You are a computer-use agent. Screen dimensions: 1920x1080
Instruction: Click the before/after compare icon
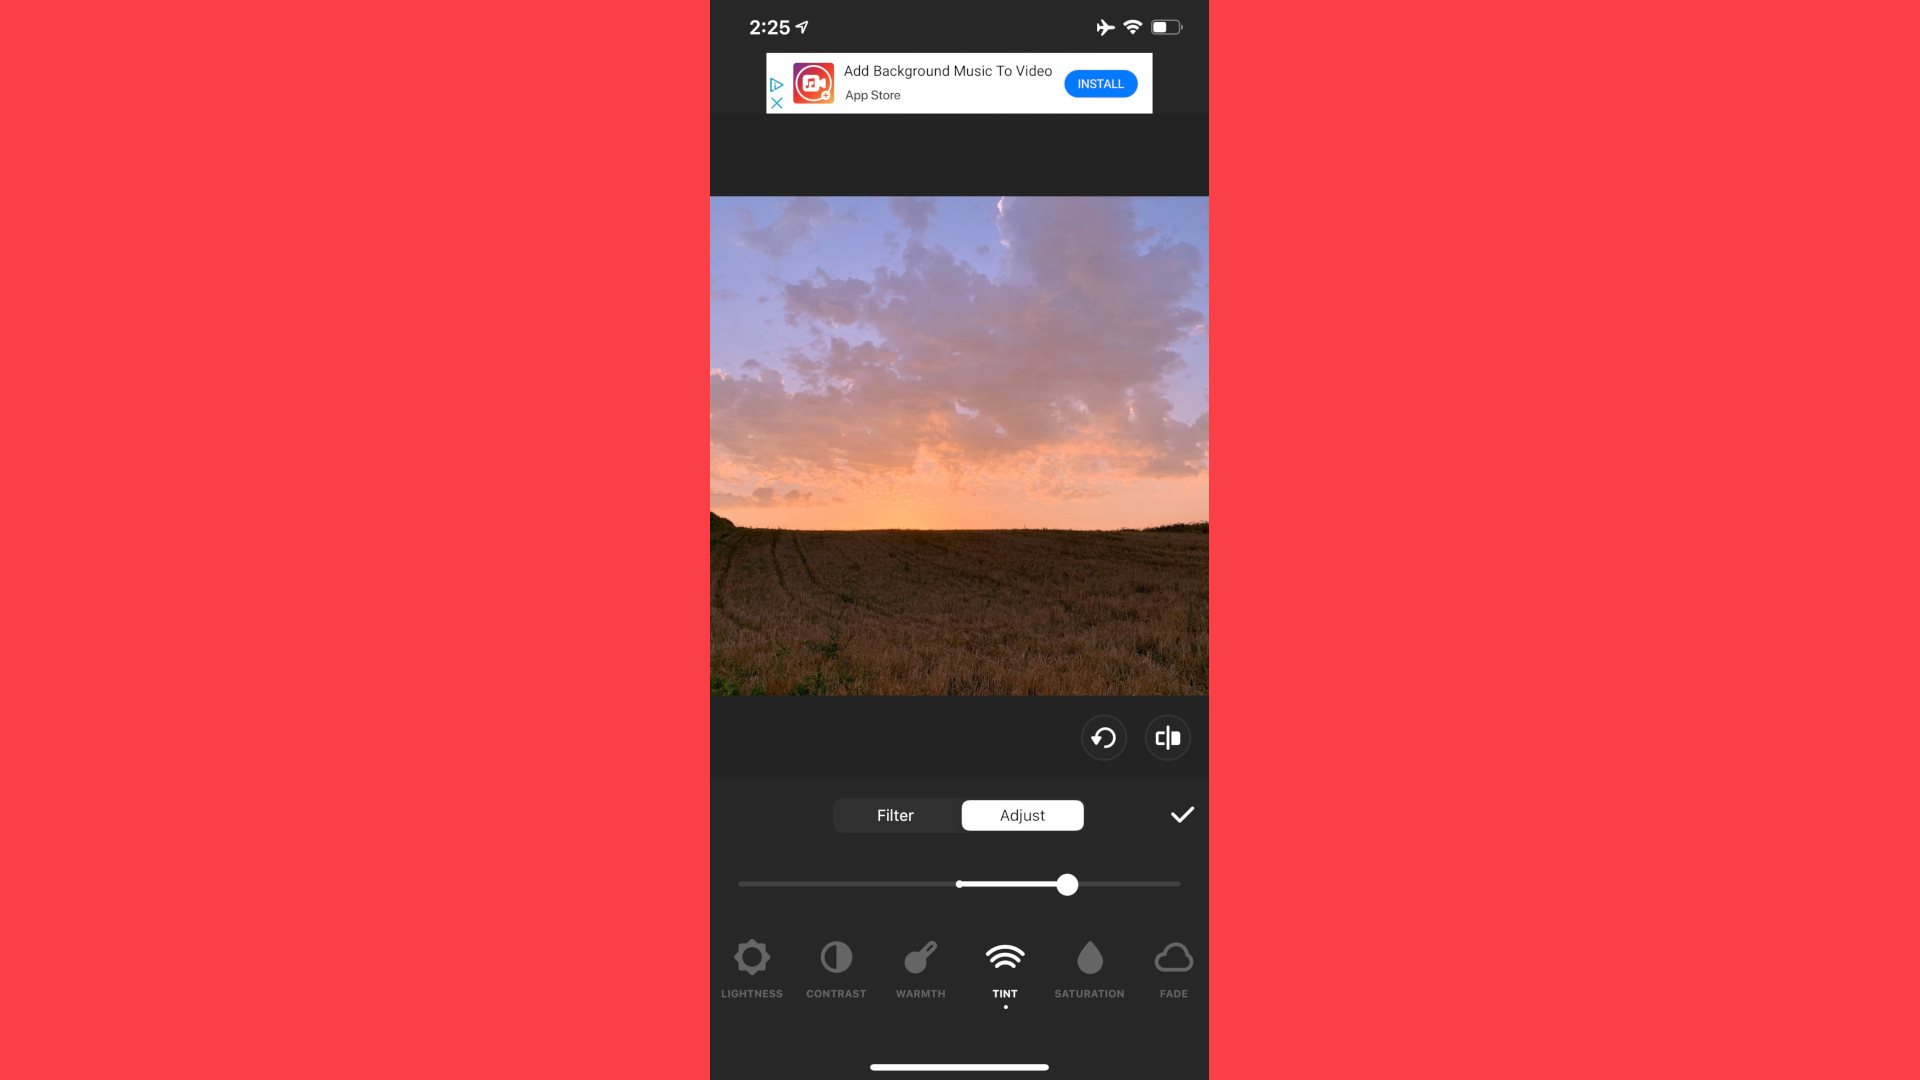(1167, 737)
